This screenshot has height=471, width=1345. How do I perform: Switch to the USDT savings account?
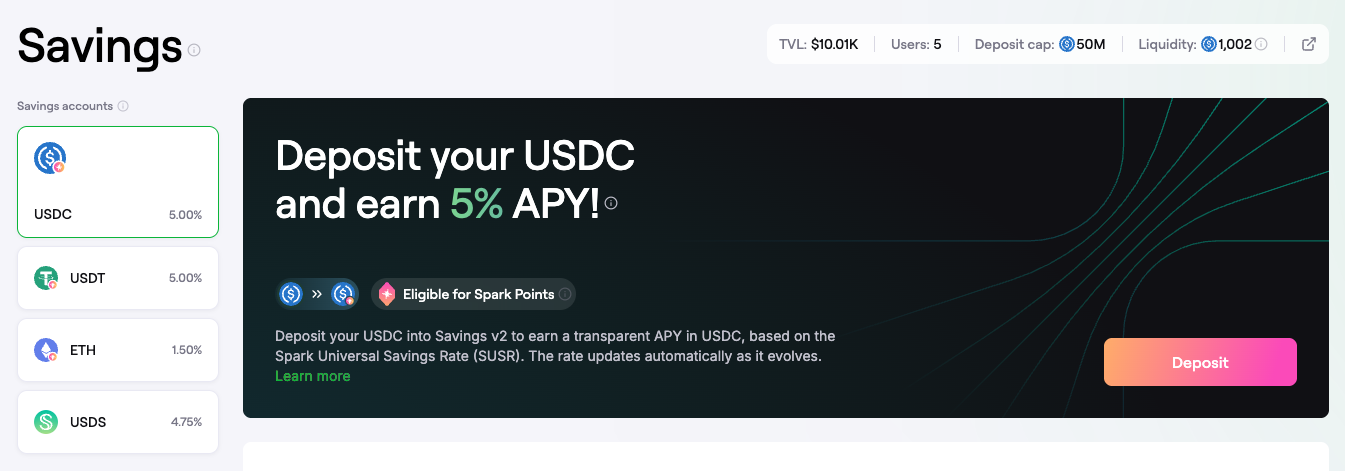[x=118, y=278]
